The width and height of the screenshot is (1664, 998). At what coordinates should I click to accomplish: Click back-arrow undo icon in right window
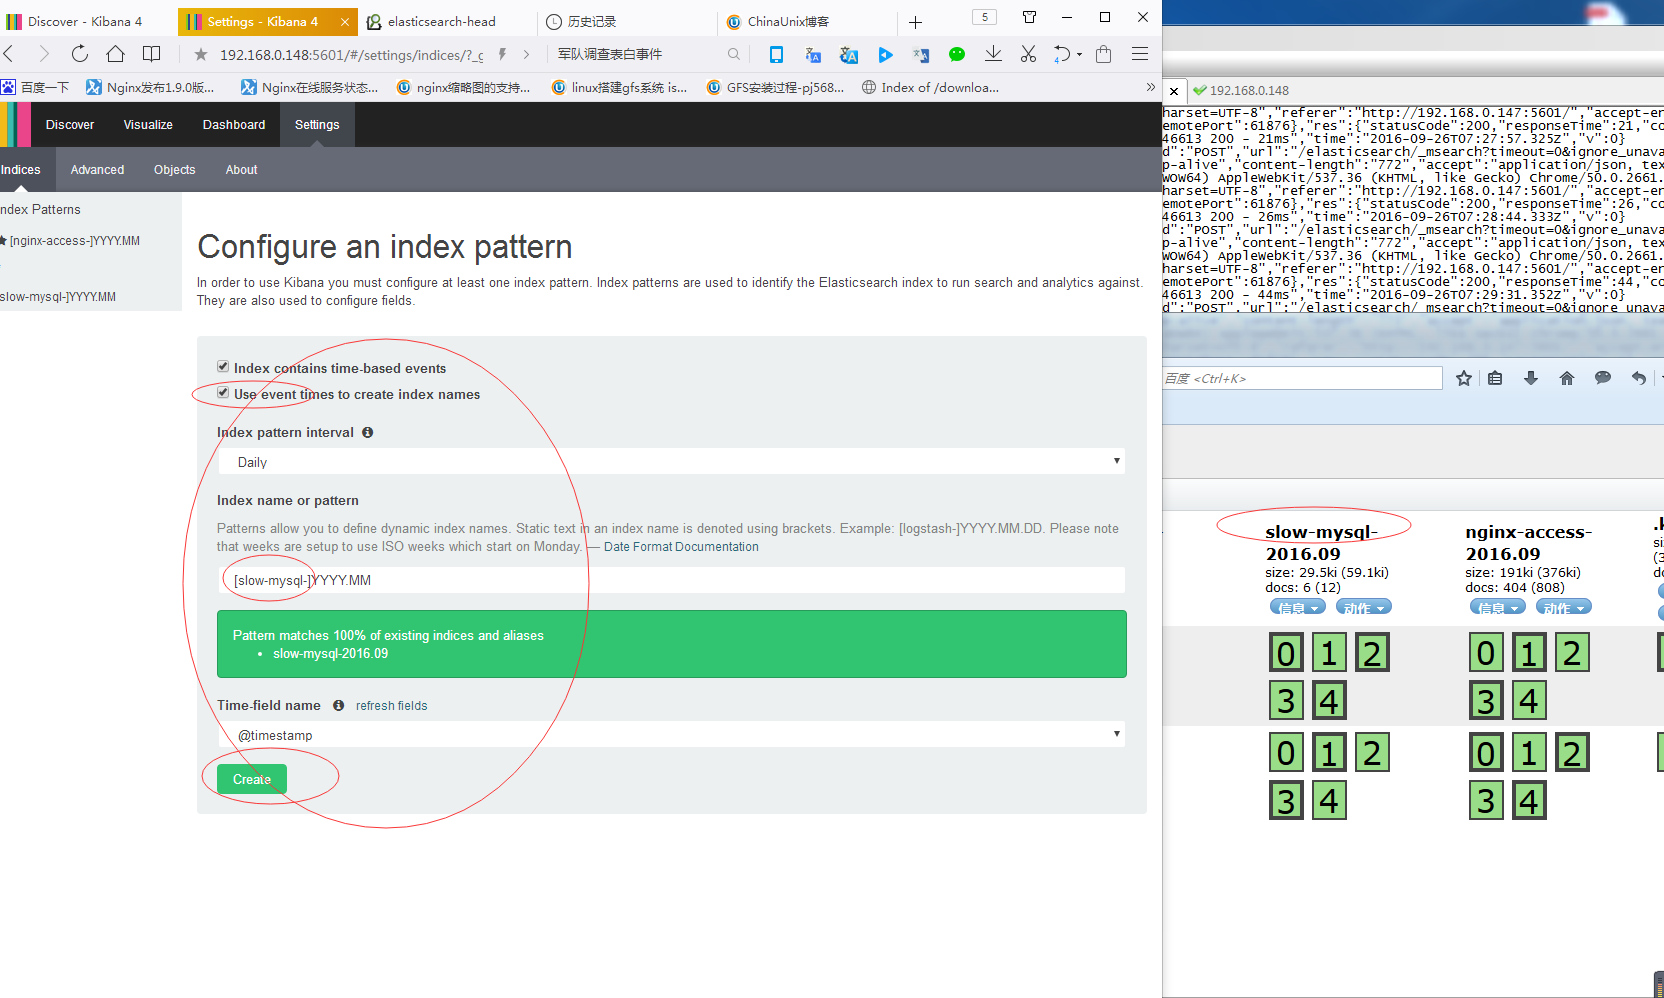[x=1638, y=378]
